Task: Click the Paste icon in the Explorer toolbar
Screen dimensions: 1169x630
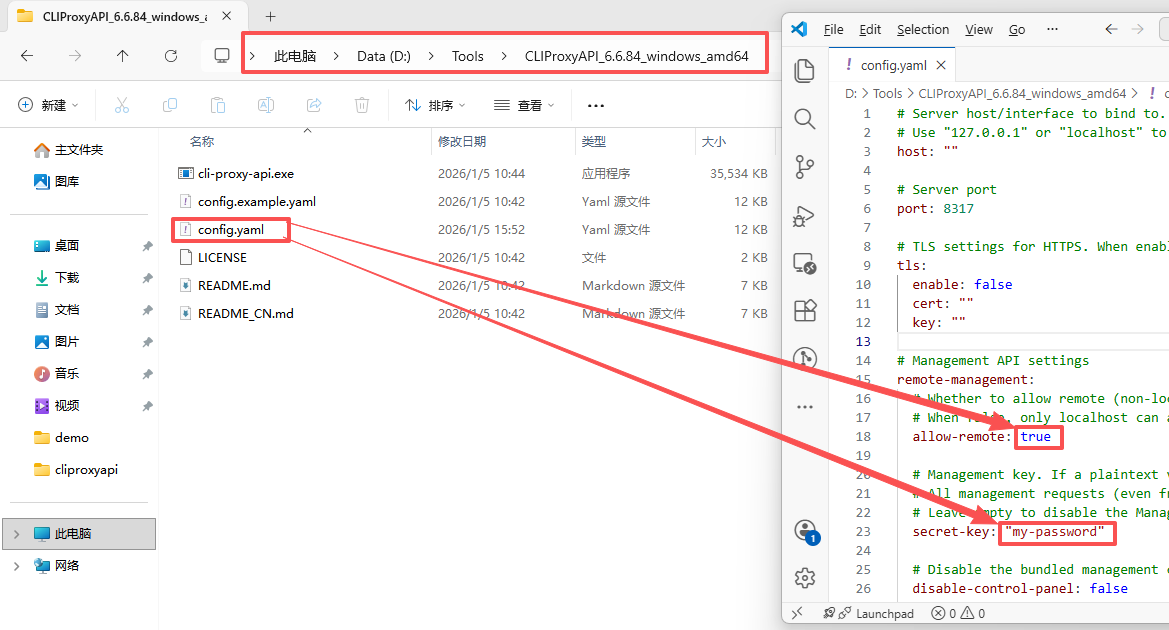Action: (217, 104)
